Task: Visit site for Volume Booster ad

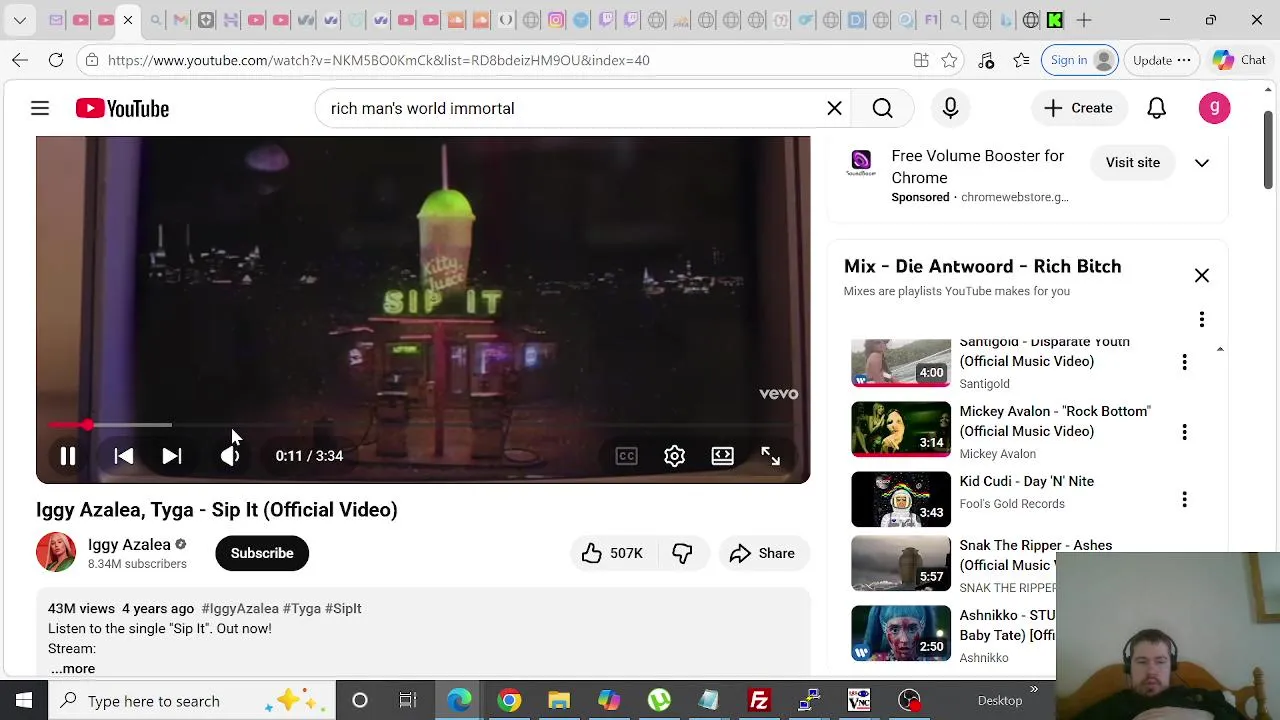Action: coord(1133,162)
